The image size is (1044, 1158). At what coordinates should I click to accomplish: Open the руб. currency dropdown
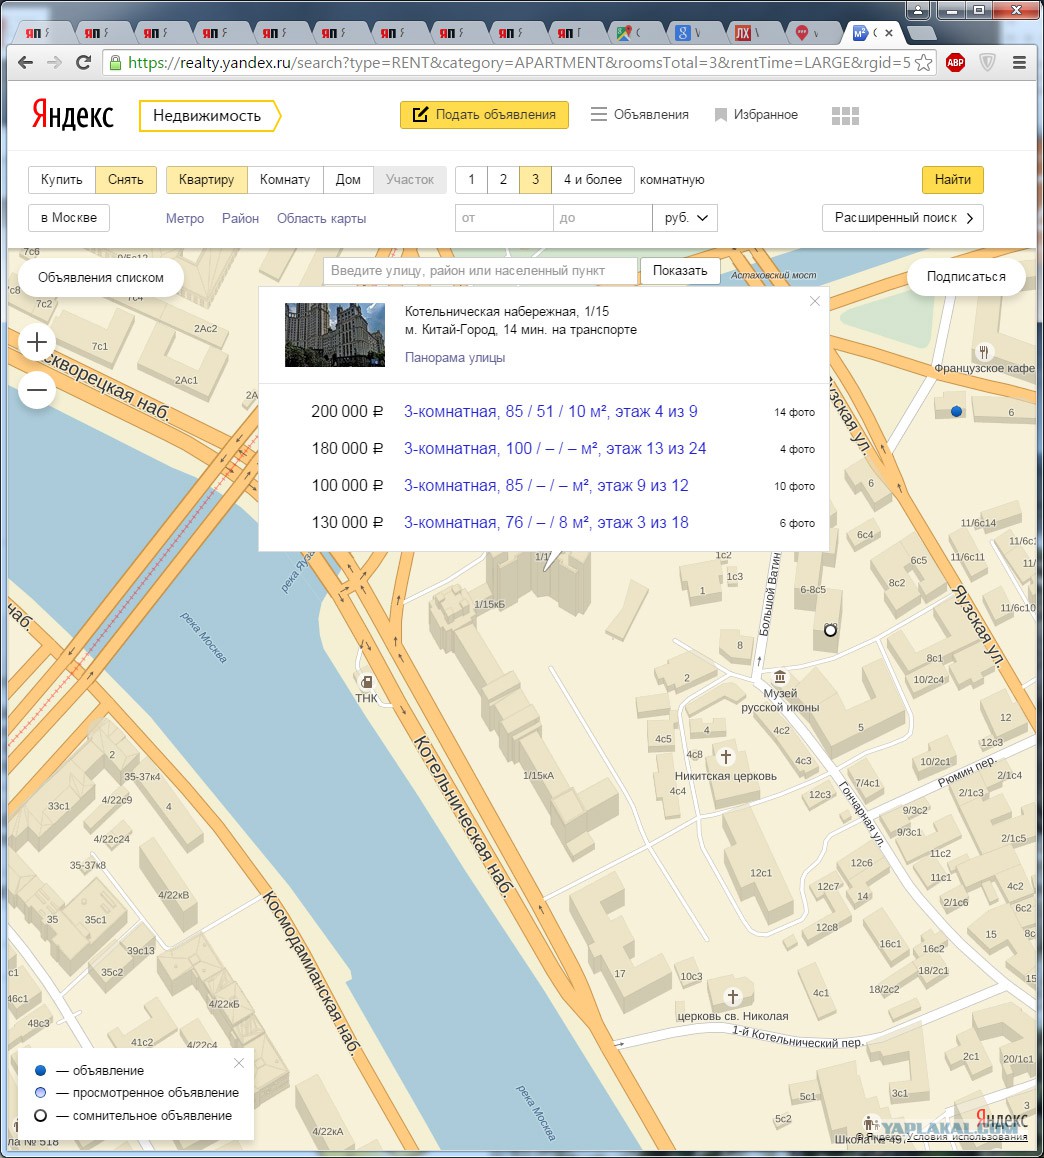685,218
